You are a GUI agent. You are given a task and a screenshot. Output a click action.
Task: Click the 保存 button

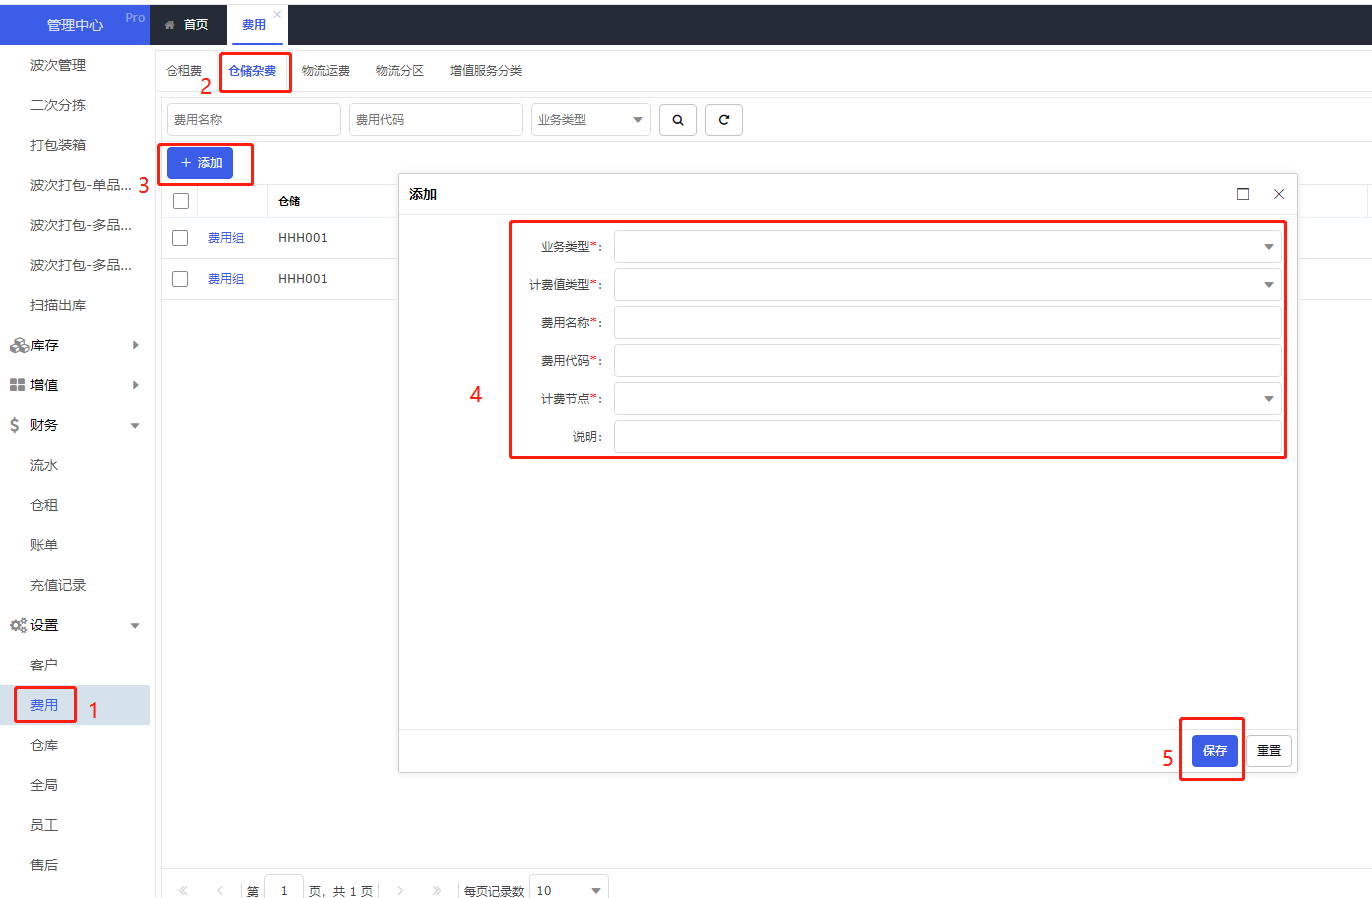pyautogui.click(x=1215, y=751)
